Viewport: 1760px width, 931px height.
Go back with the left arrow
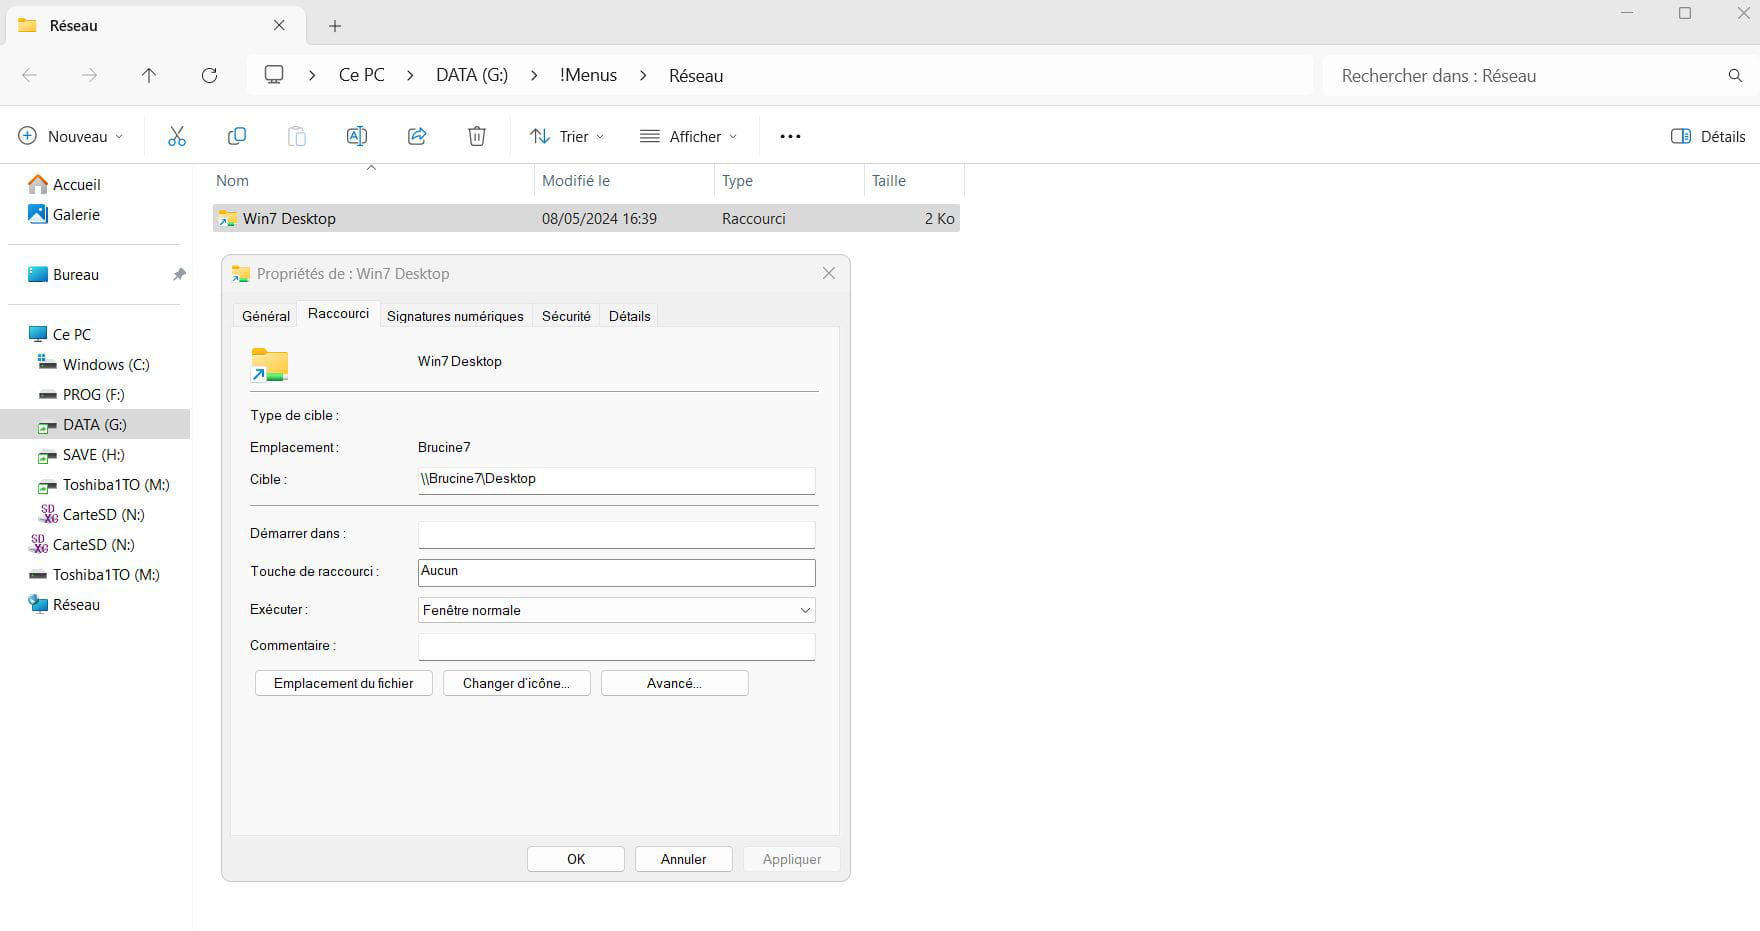coord(30,75)
